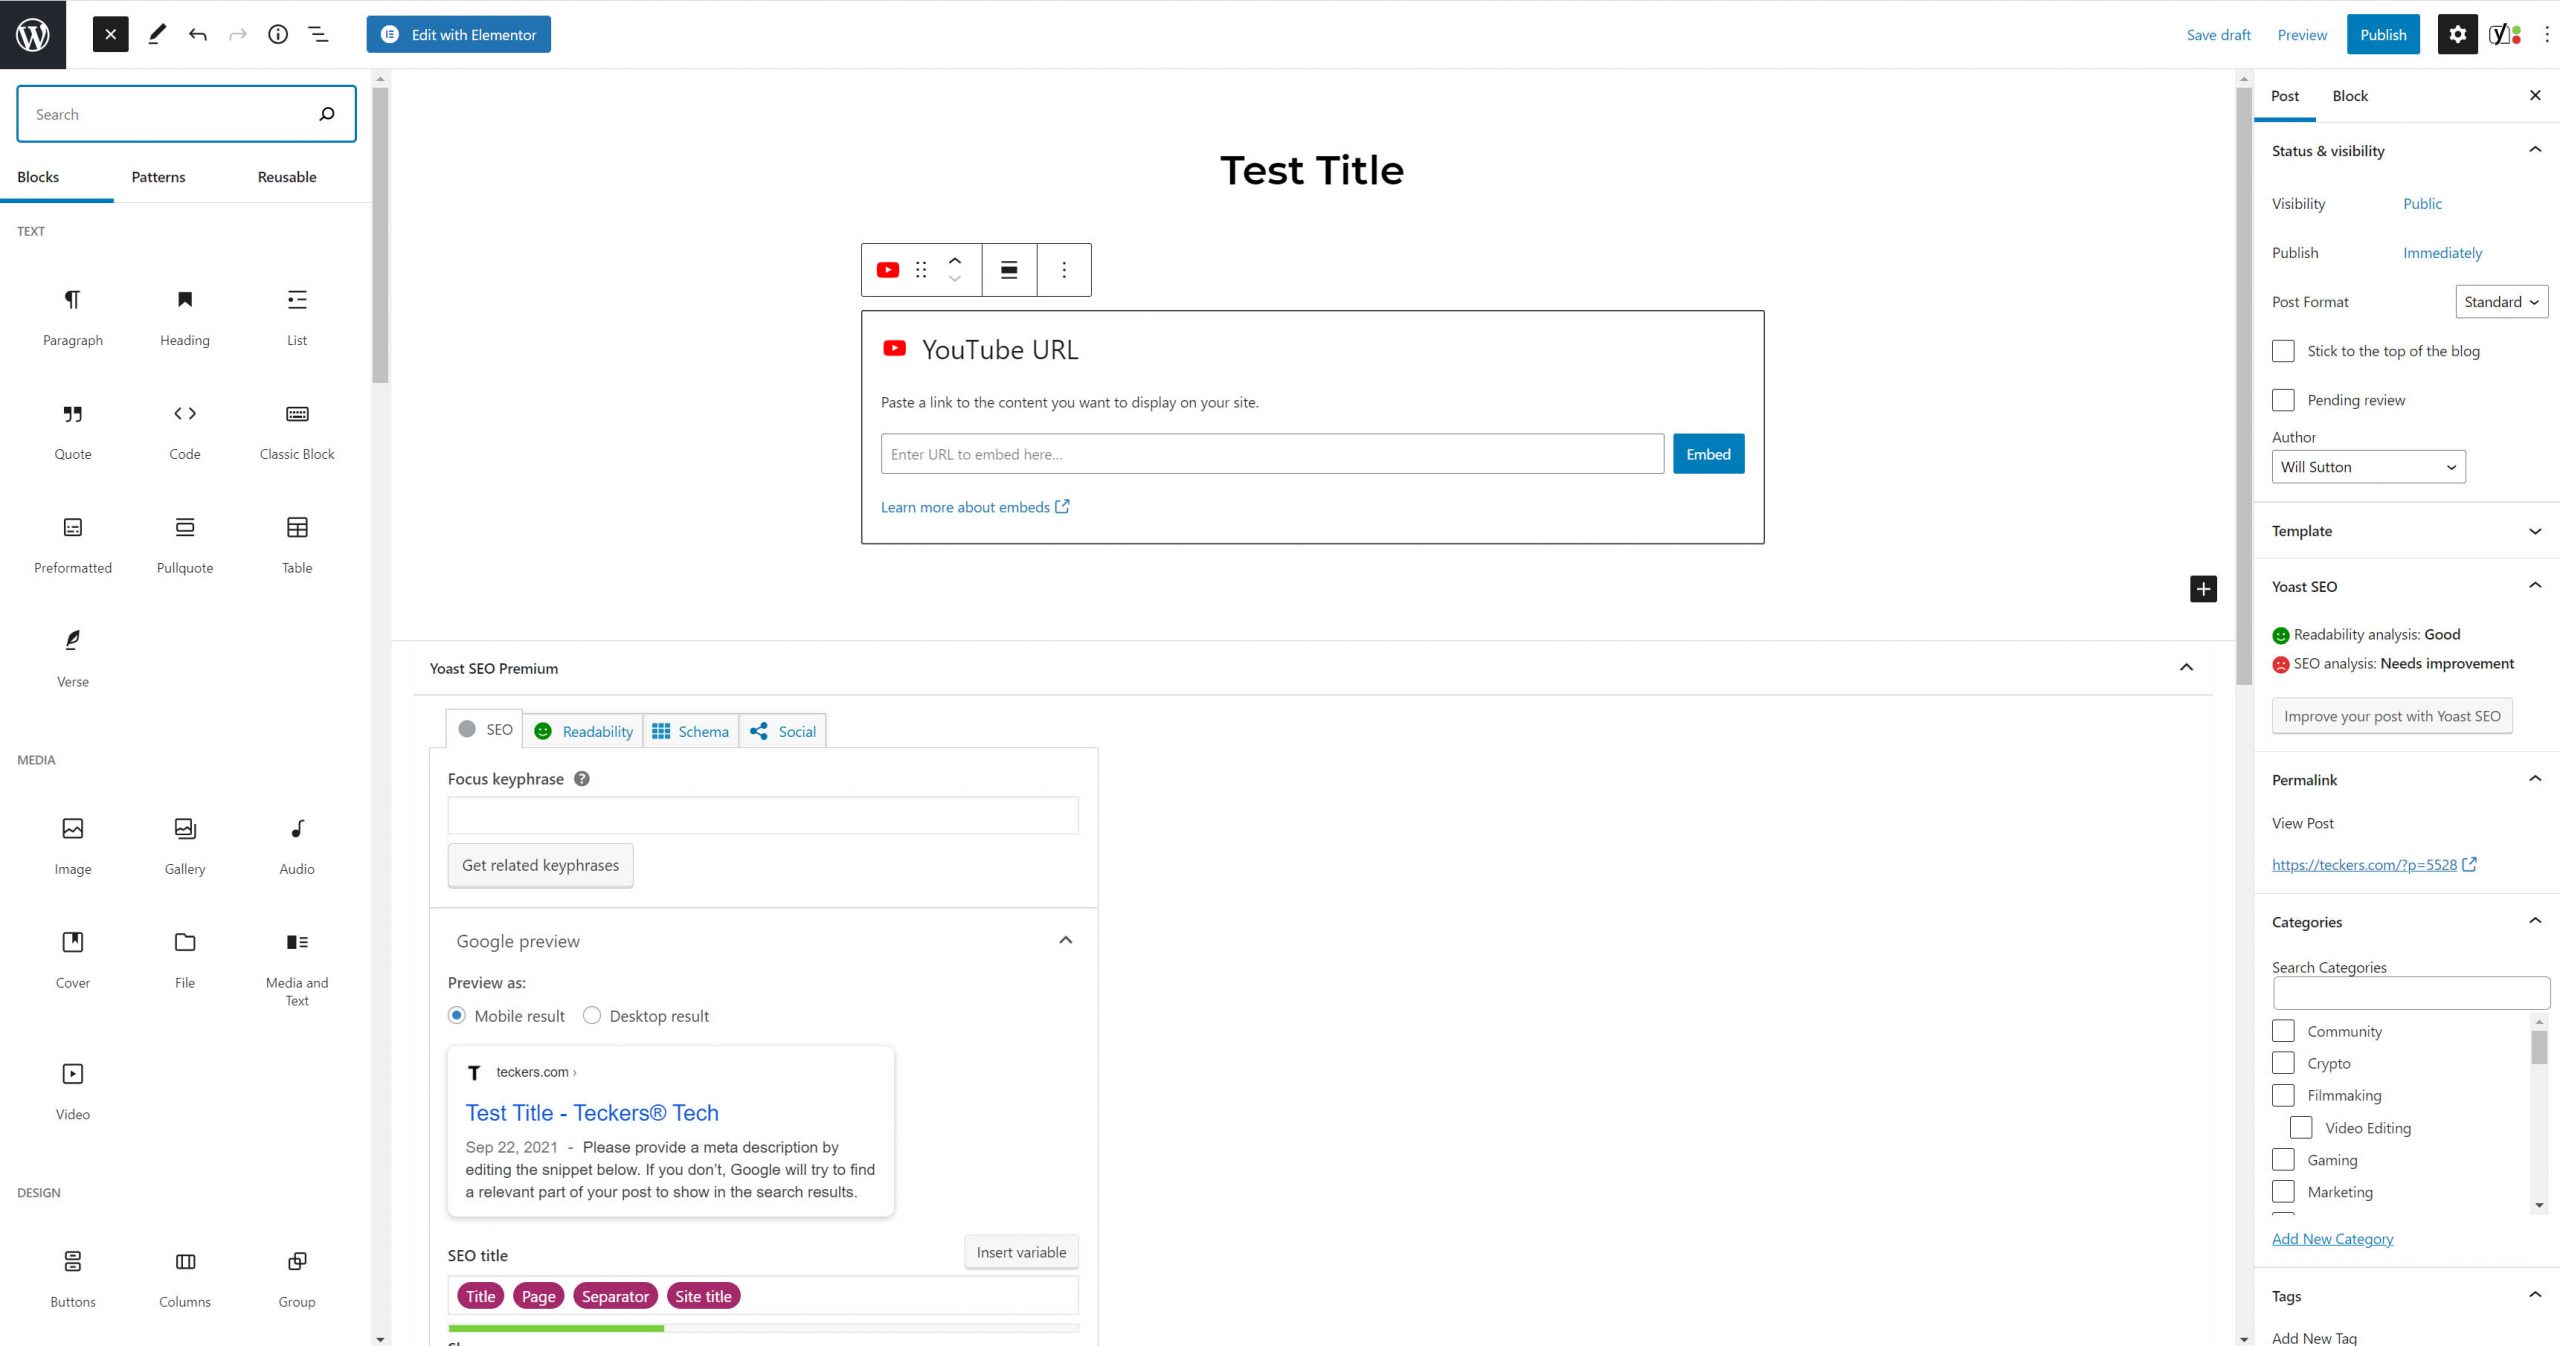Insert a Cover block
This screenshot has height=1346, width=2560.
tap(73, 960)
